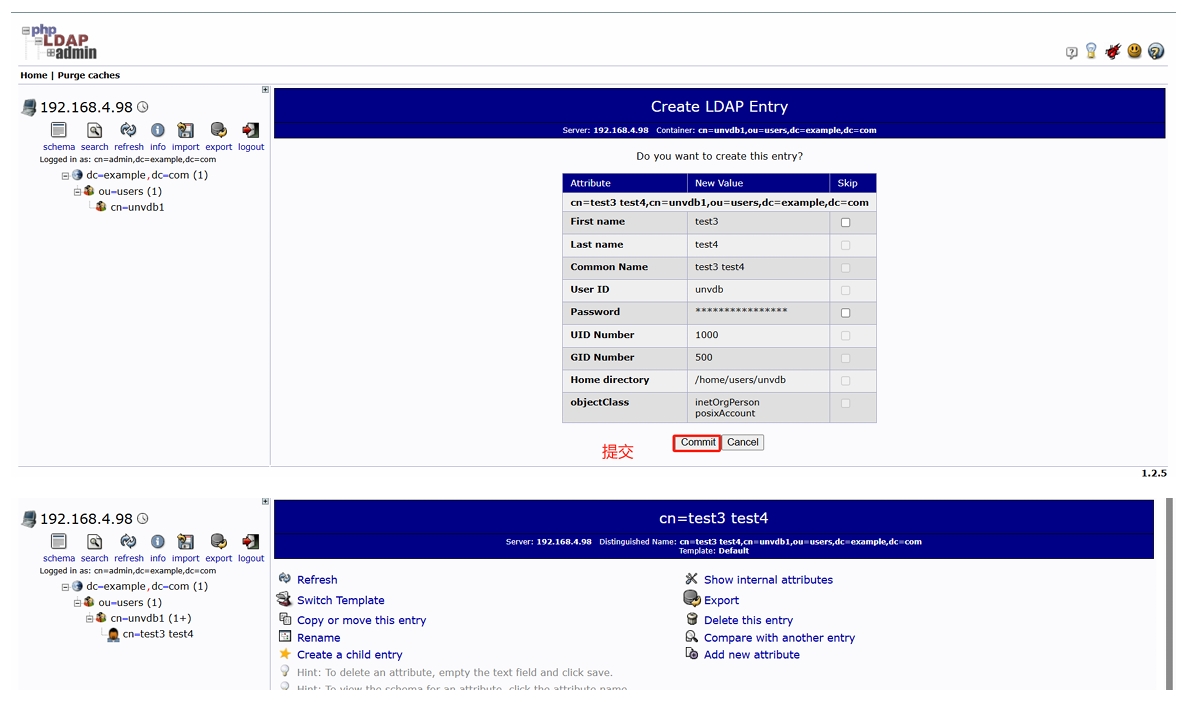Enable the Skip checkbox in Password row
The width and height of the screenshot is (1197, 702).
point(846,313)
